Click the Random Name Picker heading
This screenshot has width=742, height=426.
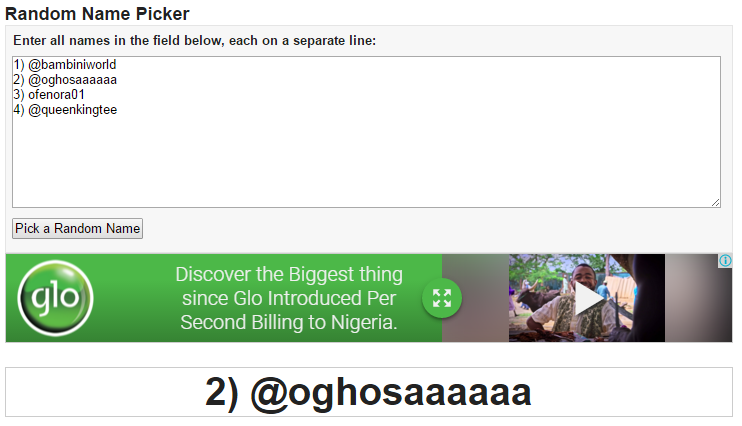click(97, 14)
